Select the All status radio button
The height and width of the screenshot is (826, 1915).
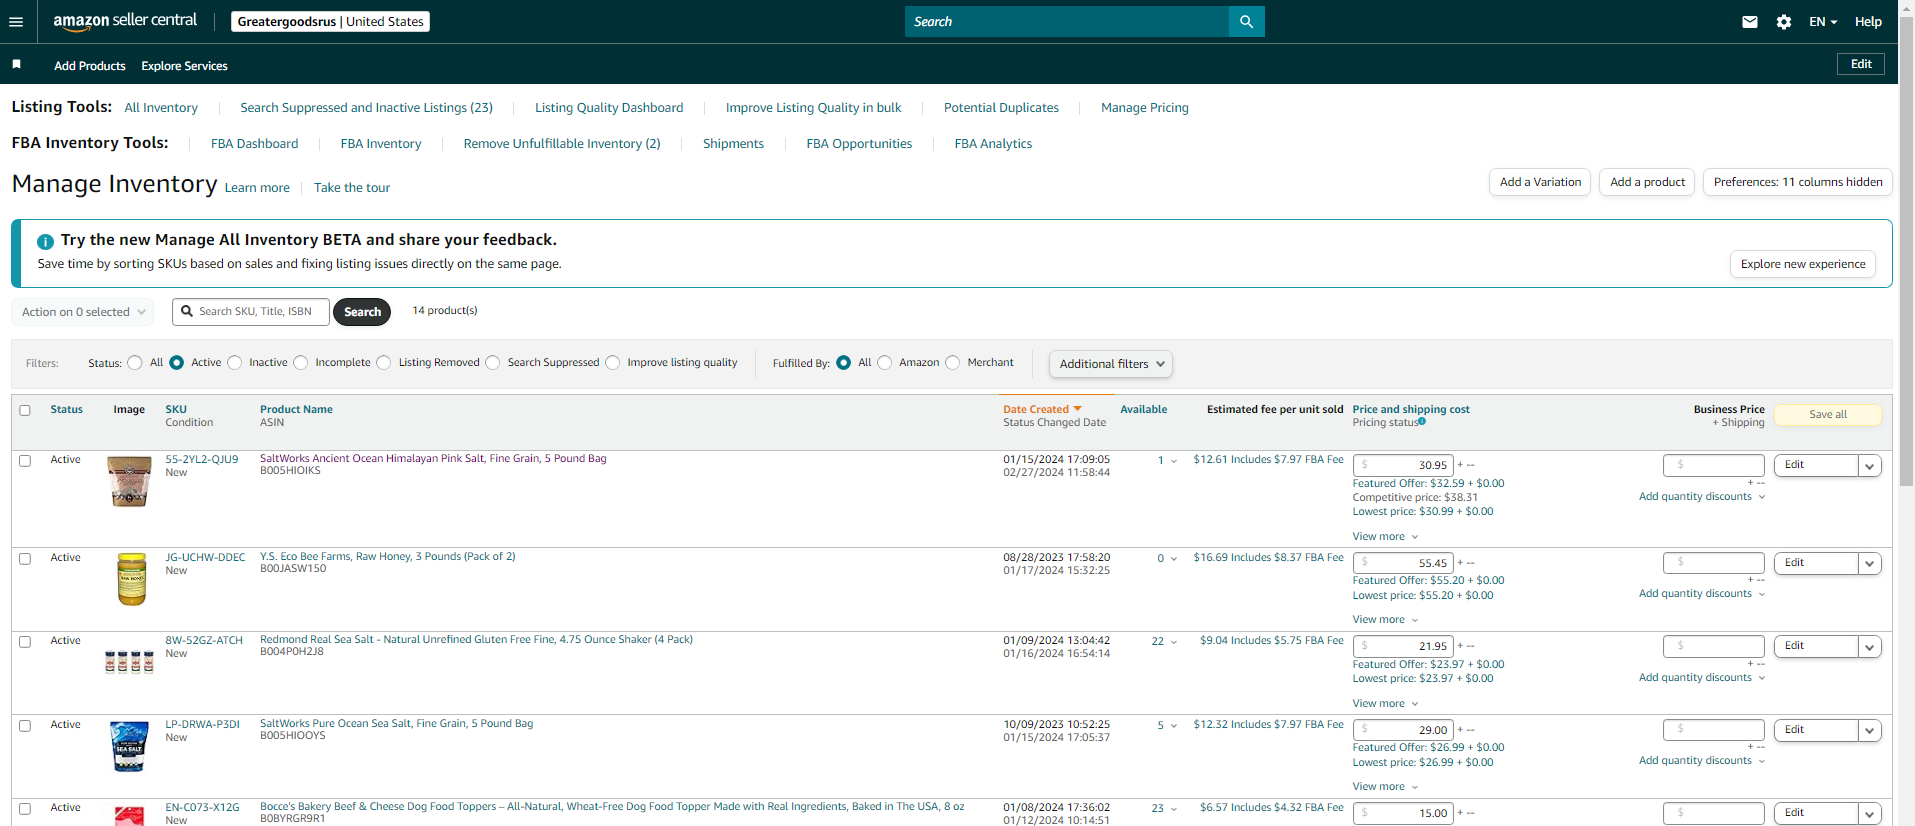coord(135,363)
